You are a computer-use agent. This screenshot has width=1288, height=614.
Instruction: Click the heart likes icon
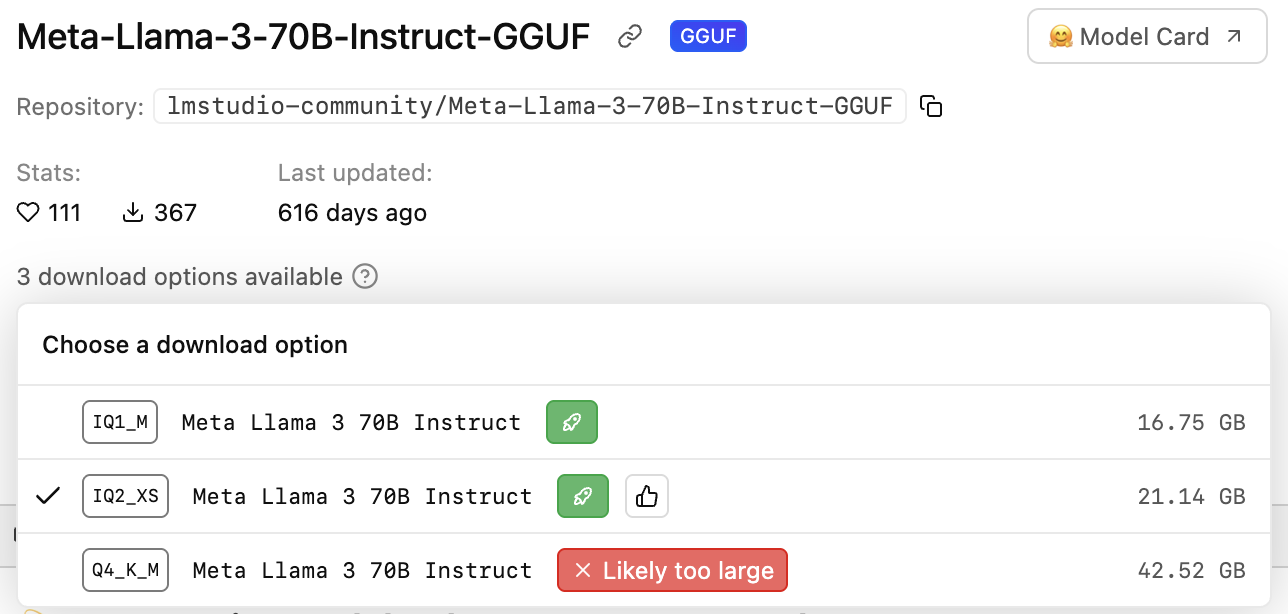(x=28, y=213)
